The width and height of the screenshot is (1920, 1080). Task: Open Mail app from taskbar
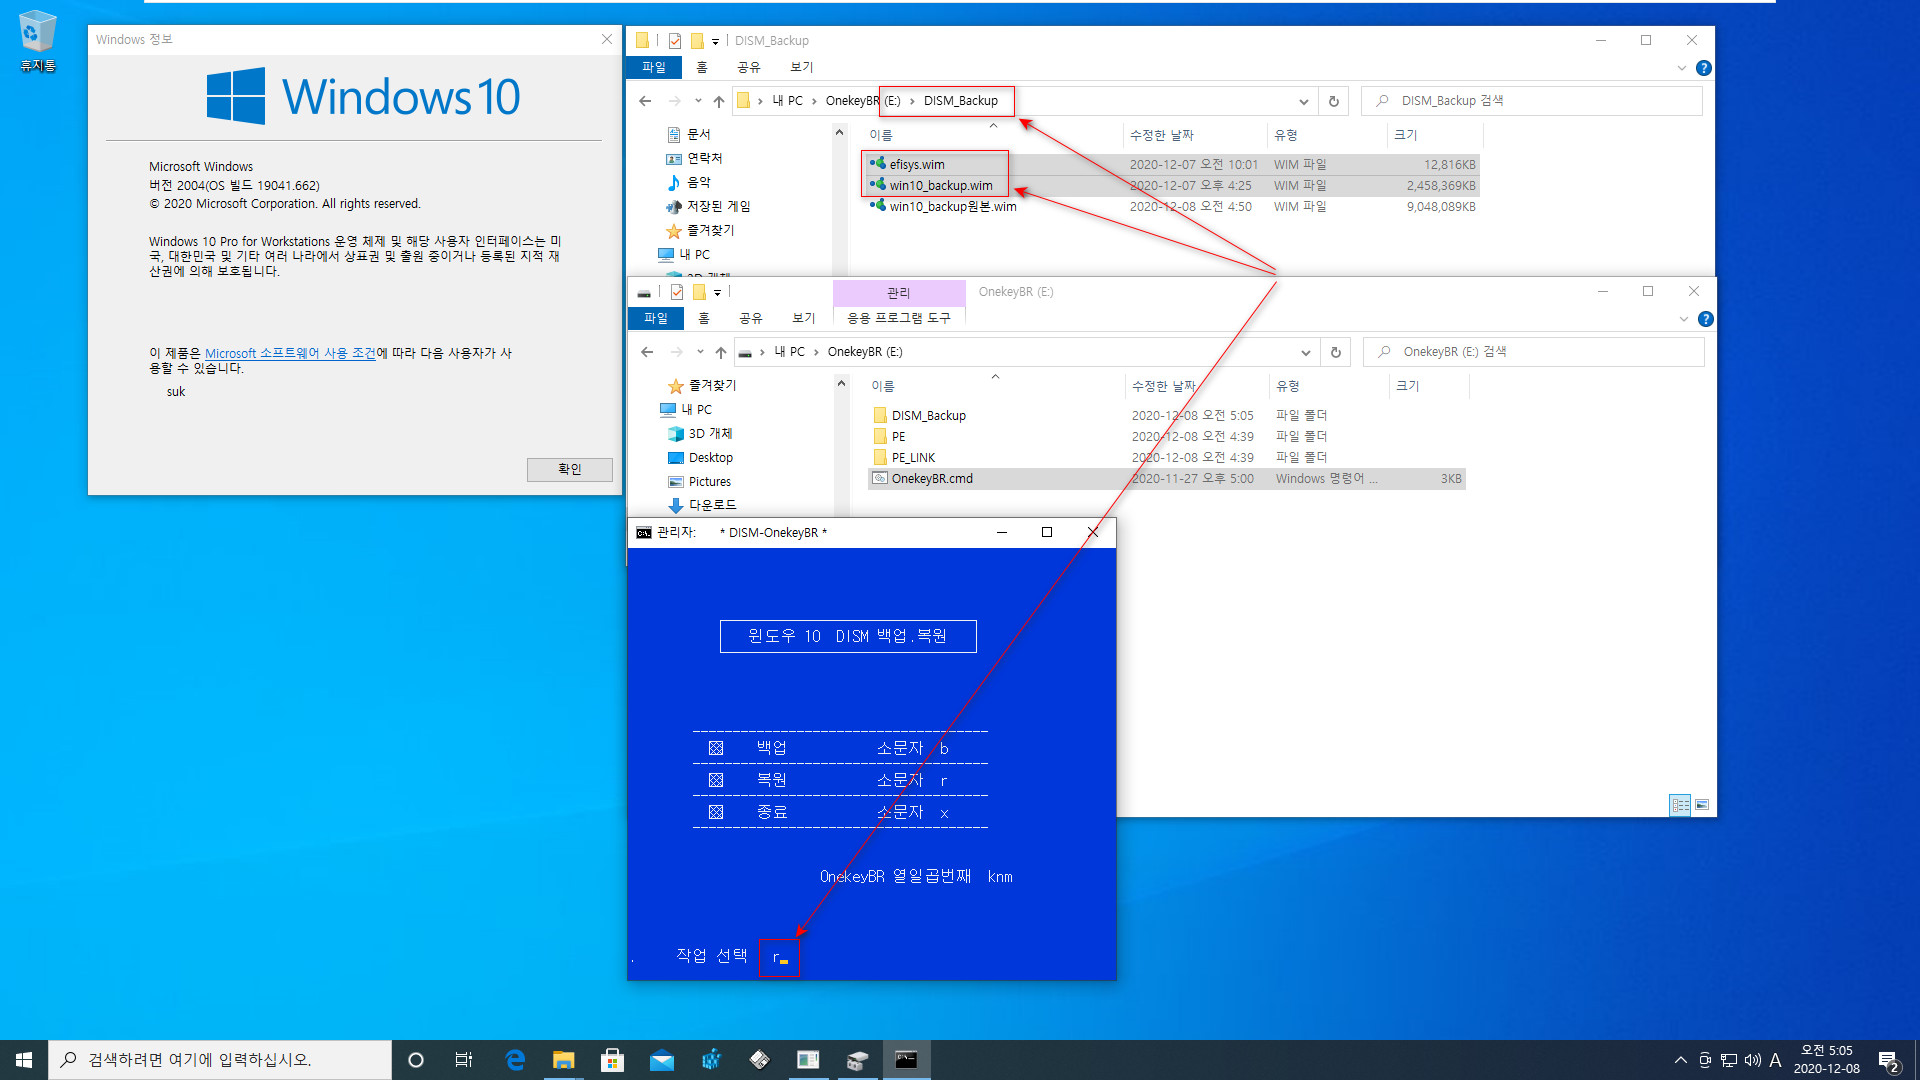[x=661, y=1060]
